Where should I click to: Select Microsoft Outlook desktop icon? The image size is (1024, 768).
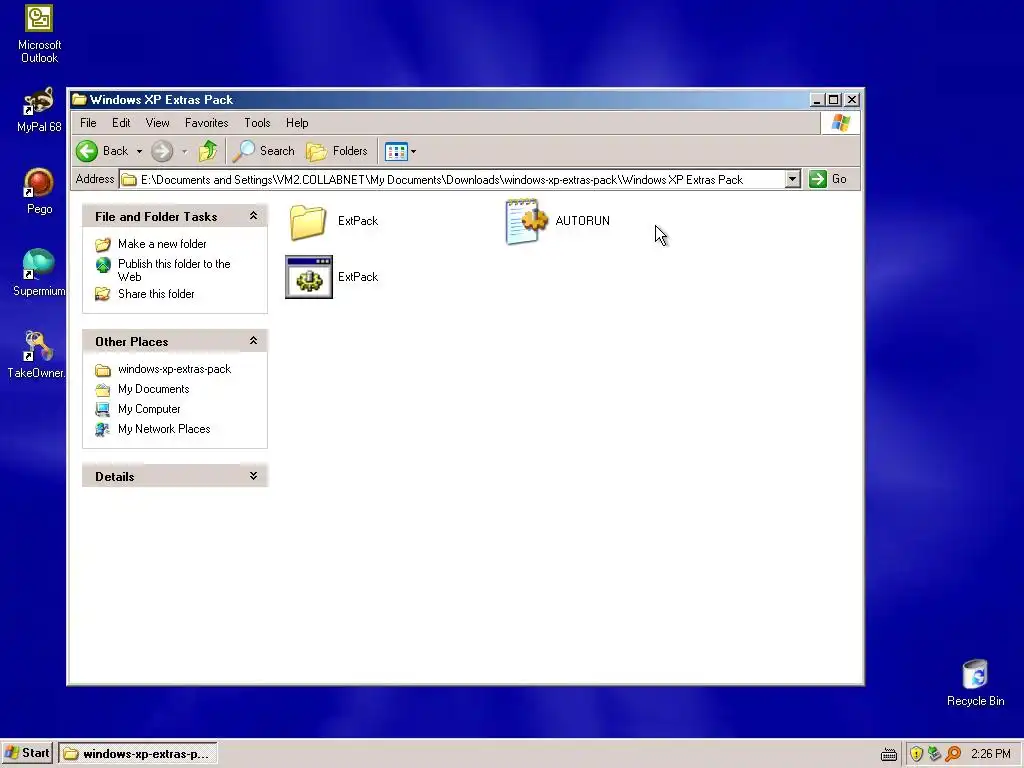(x=39, y=34)
